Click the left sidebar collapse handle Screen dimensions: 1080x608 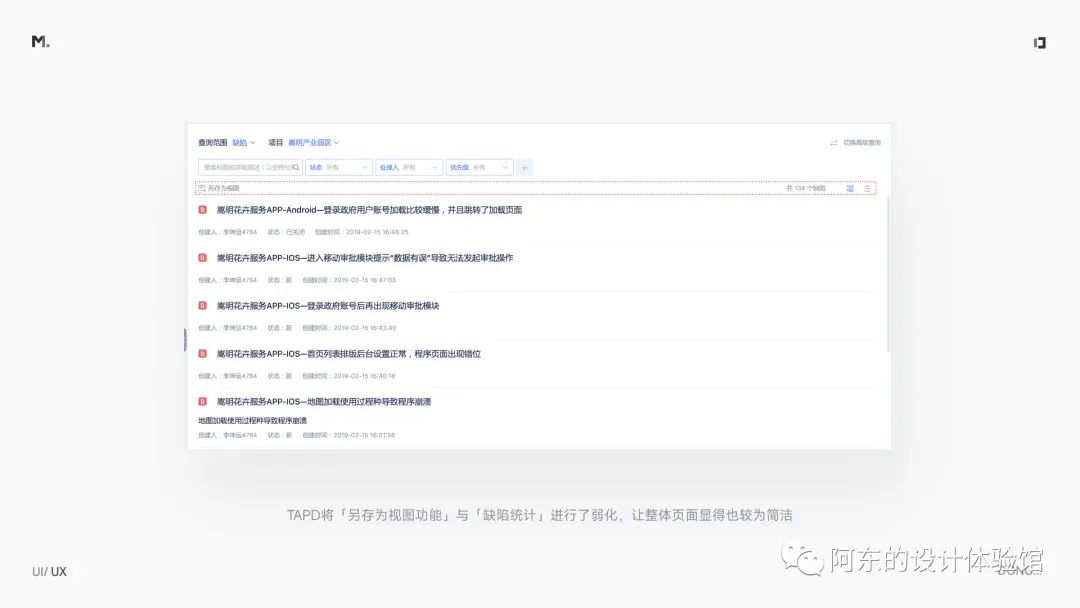click(185, 340)
